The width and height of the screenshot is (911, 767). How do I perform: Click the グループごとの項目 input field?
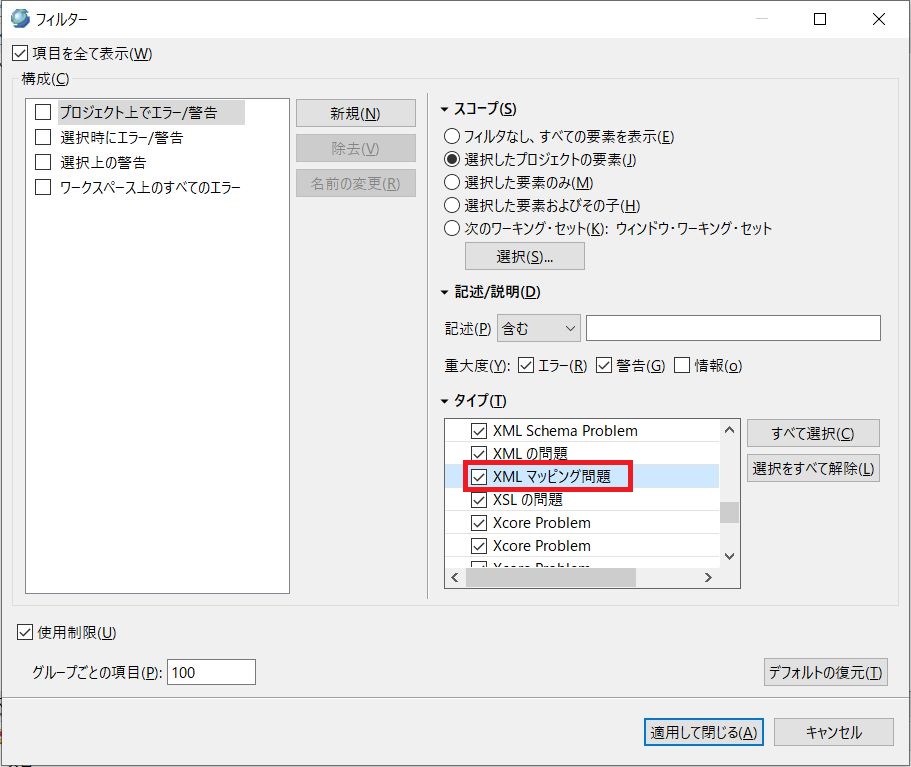point(211,672)
